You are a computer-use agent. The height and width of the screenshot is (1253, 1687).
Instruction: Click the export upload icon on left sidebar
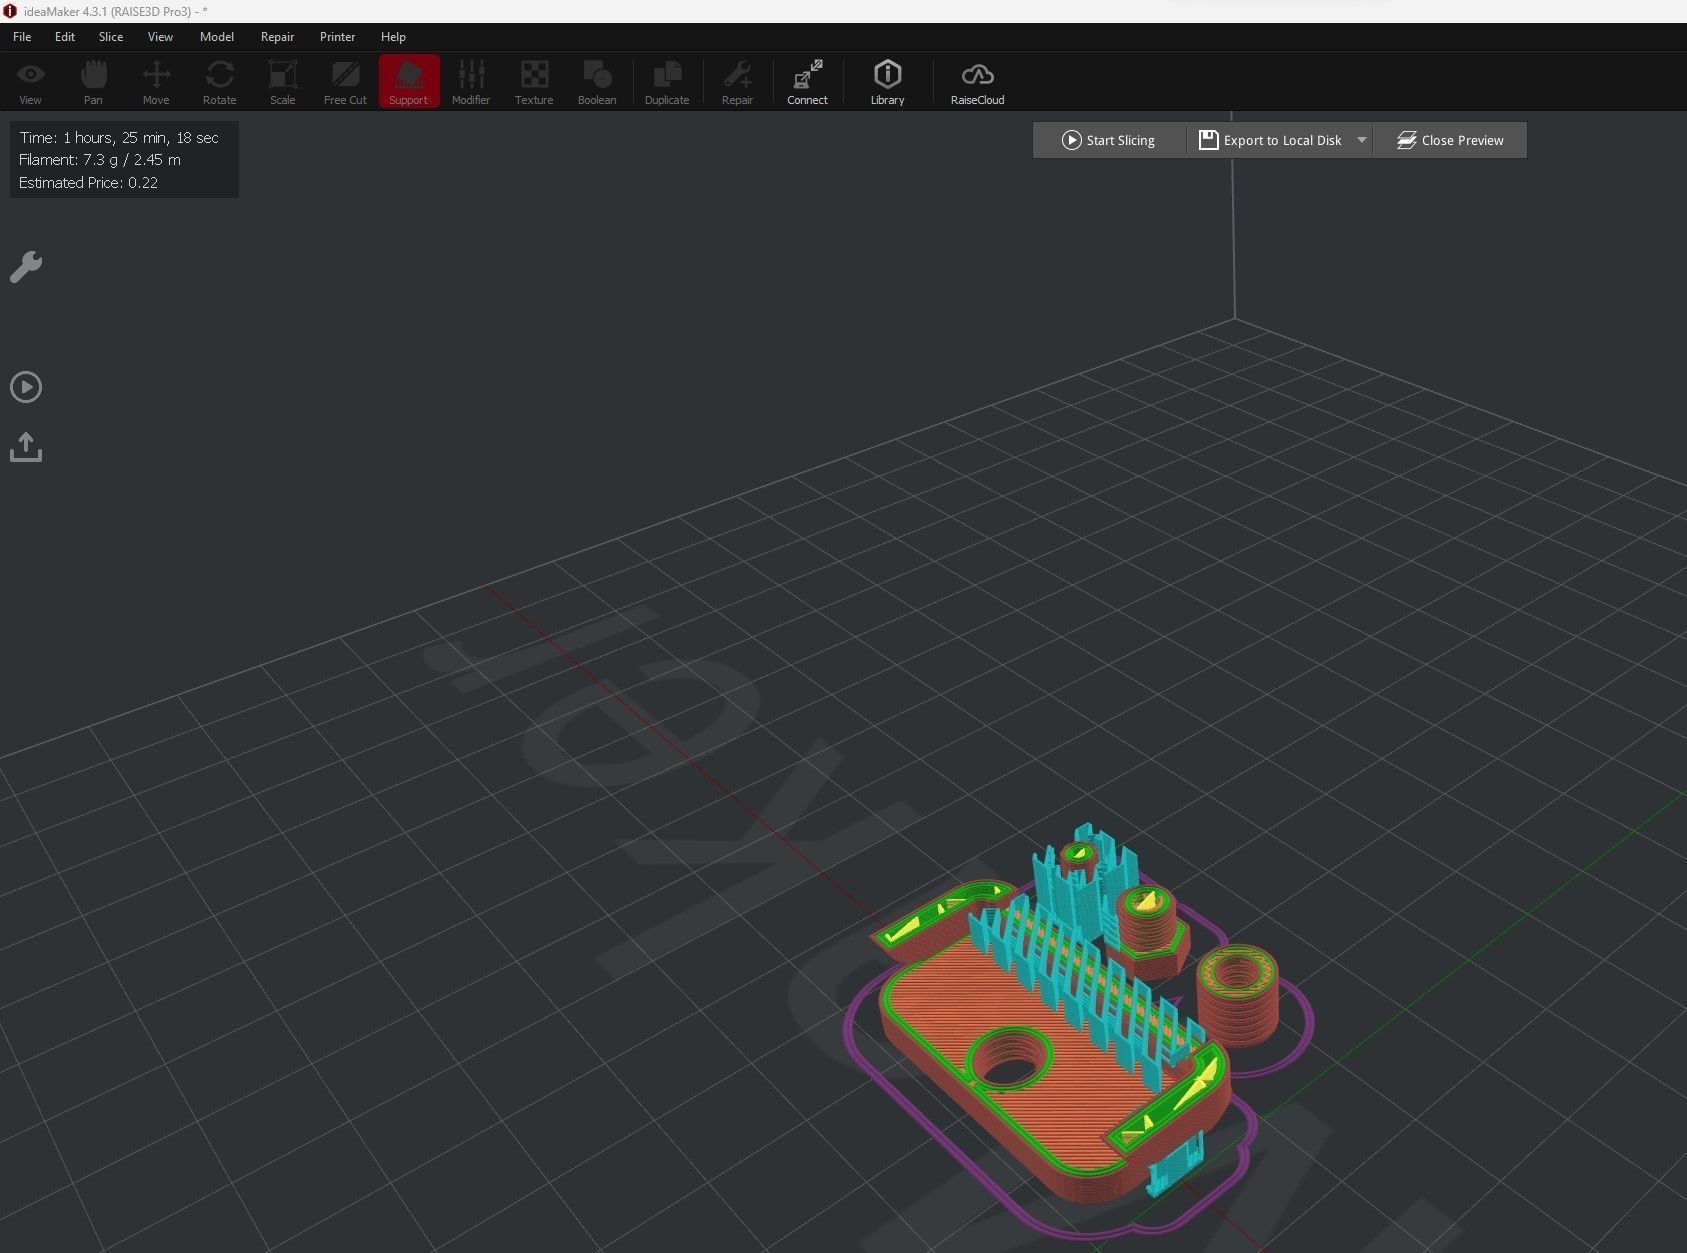(26, 447)
